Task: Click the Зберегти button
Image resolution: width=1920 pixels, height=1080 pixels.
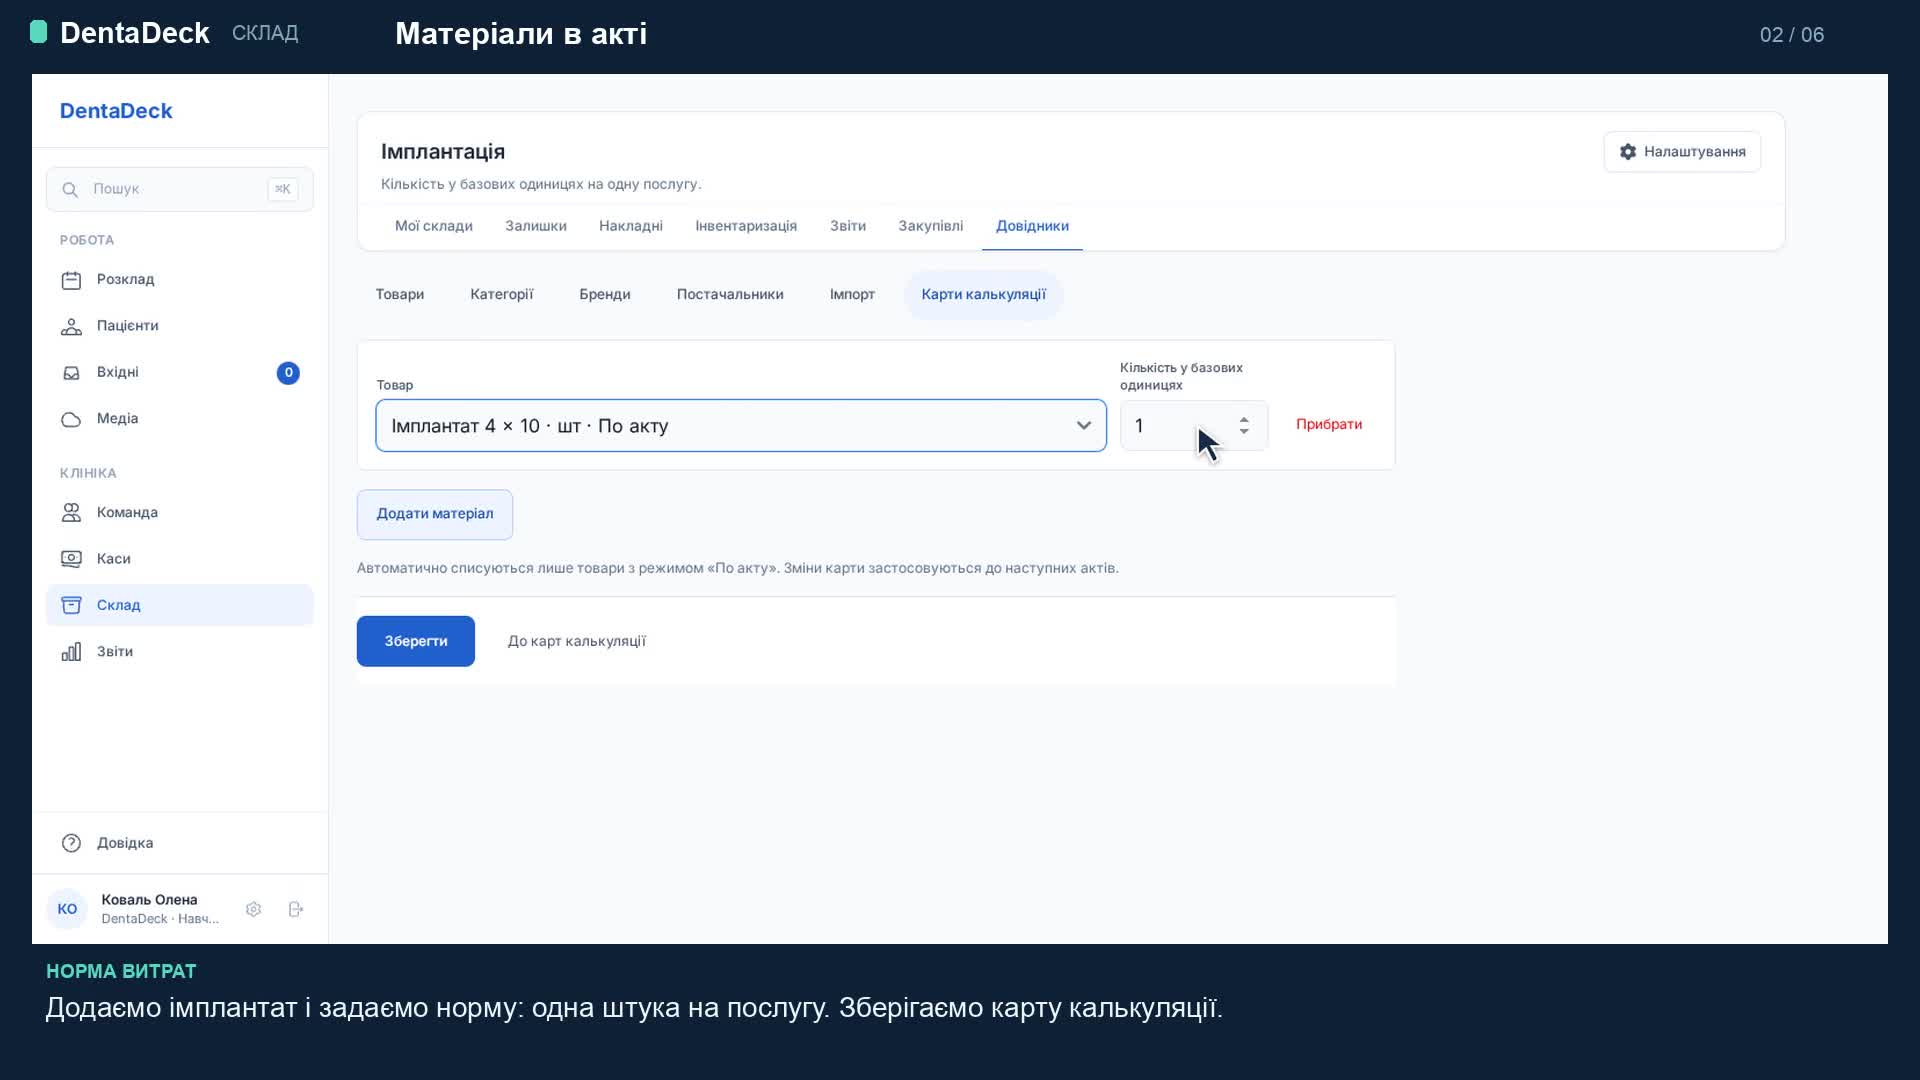Action: point(416,641)
